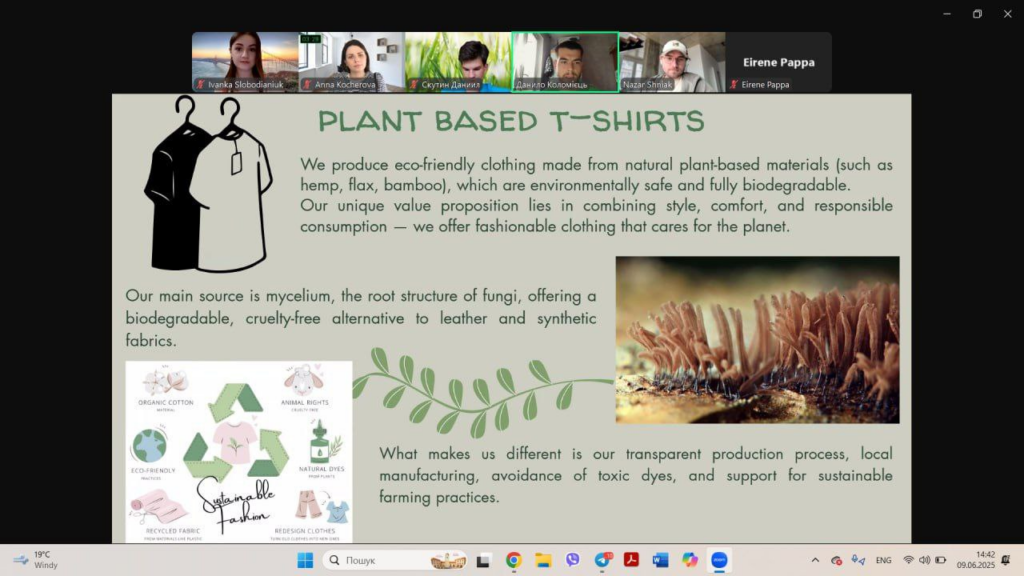Expand the hidden system tray icons
The height and width of the screenshot is (576, 1024).
815,560
